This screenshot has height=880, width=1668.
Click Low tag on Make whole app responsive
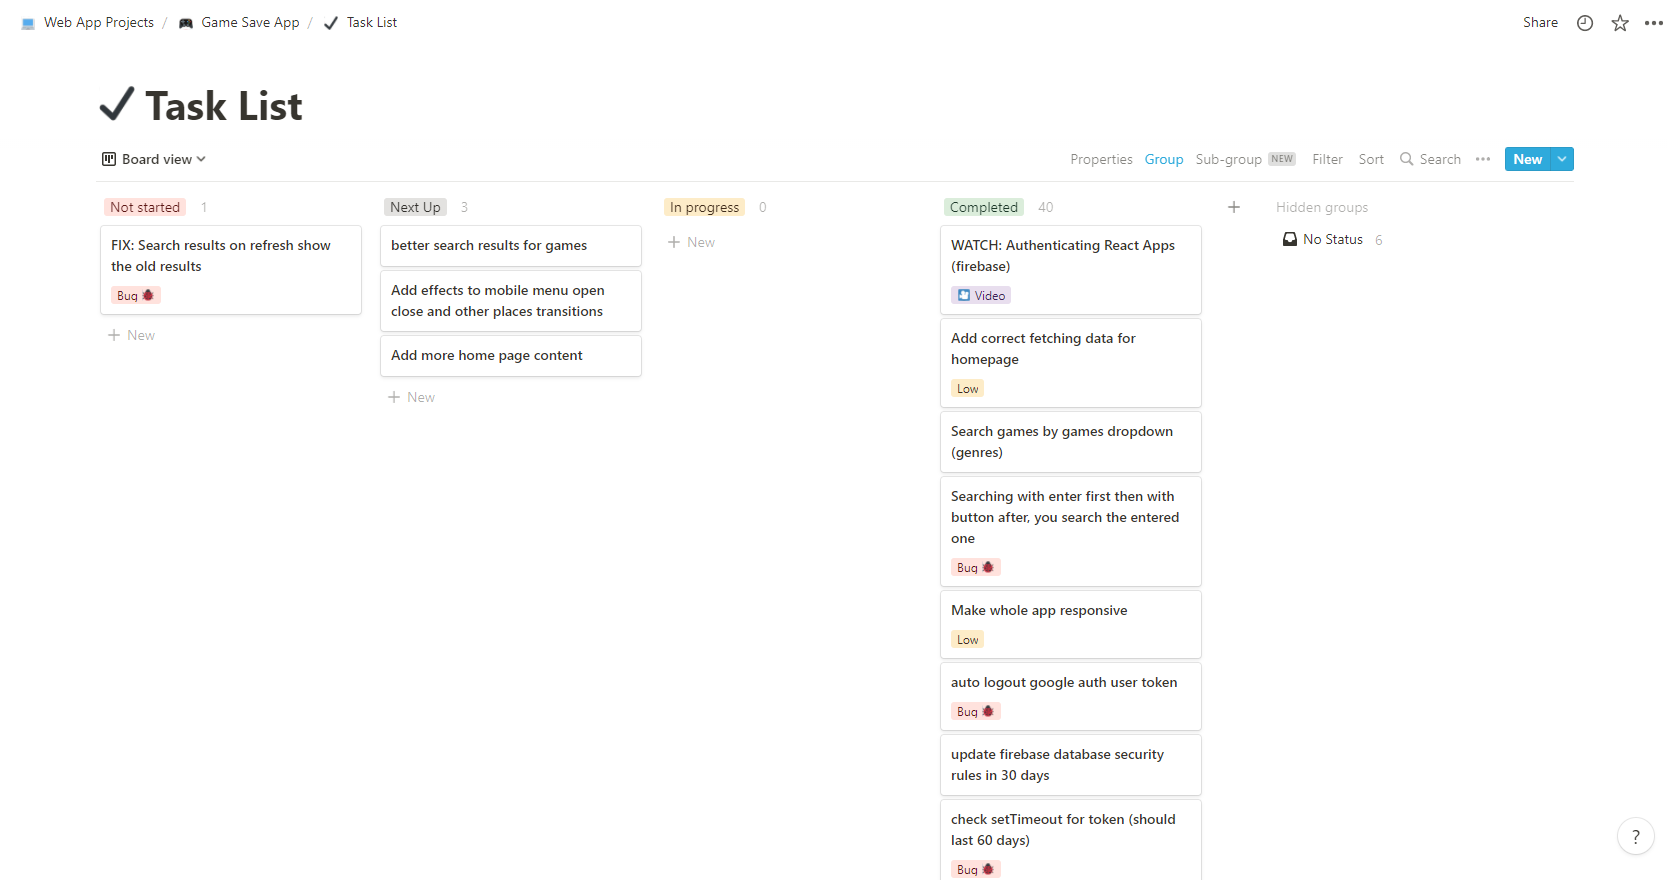tap(967, 639)
